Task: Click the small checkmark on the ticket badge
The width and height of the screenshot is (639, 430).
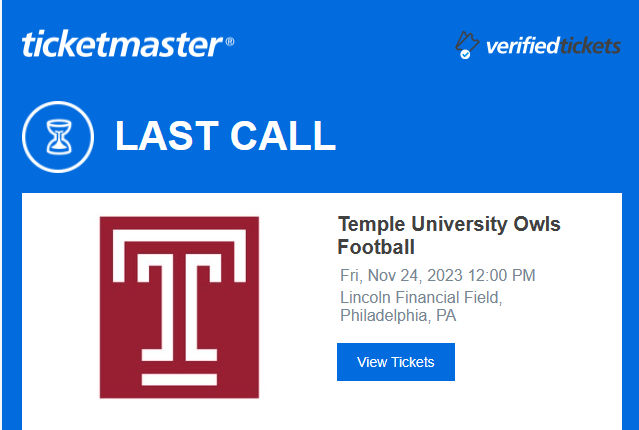Action: tap(465, 55)
